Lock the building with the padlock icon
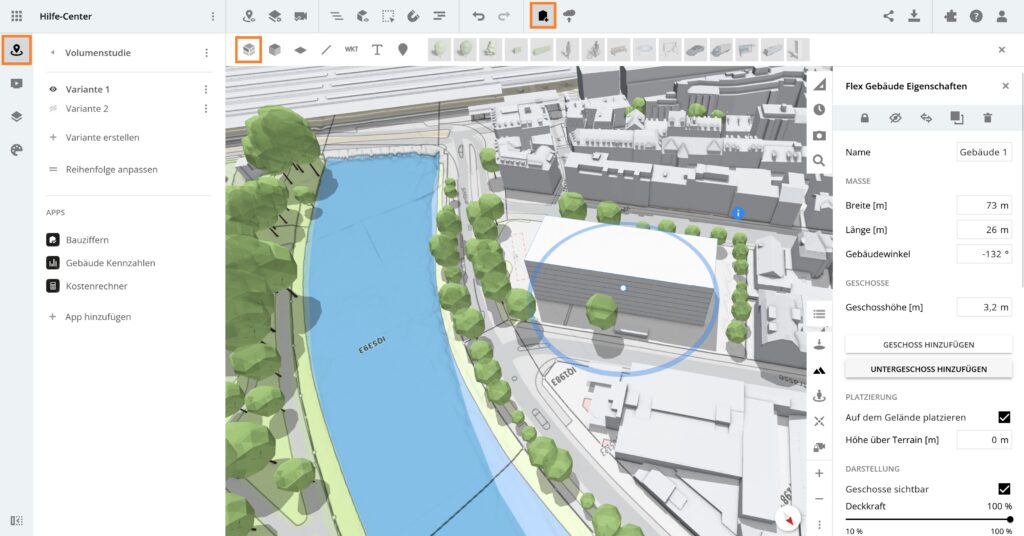 point(864,118)
